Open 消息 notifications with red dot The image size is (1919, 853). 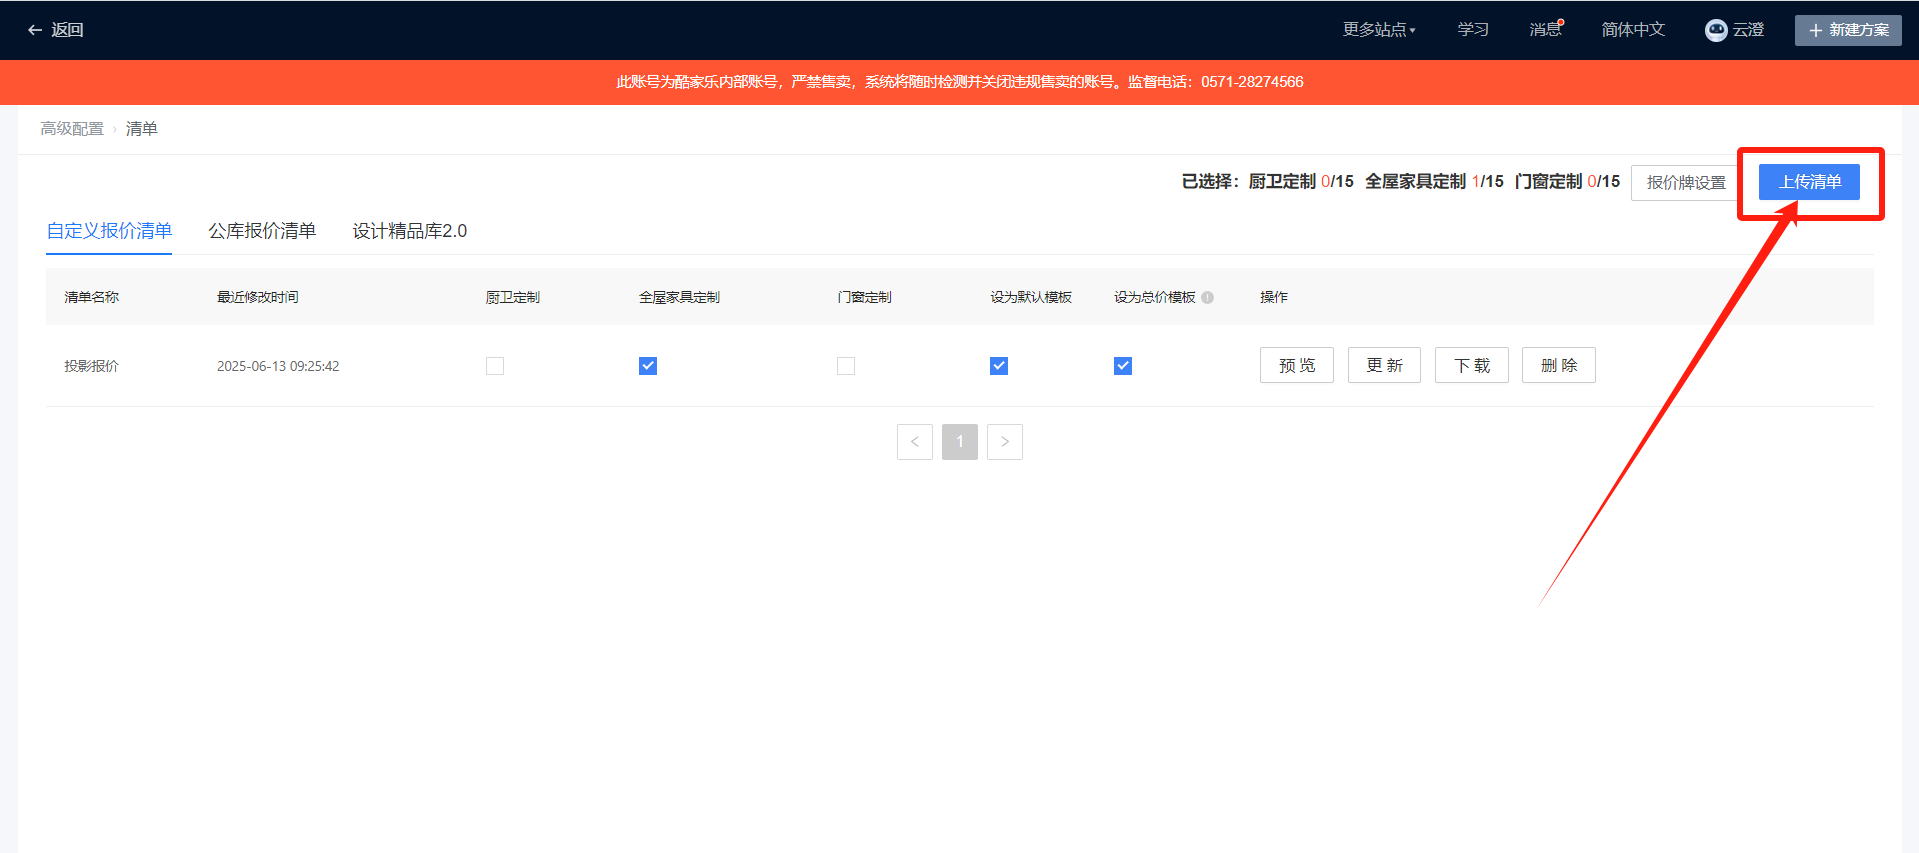click(x=1545, y=30)
